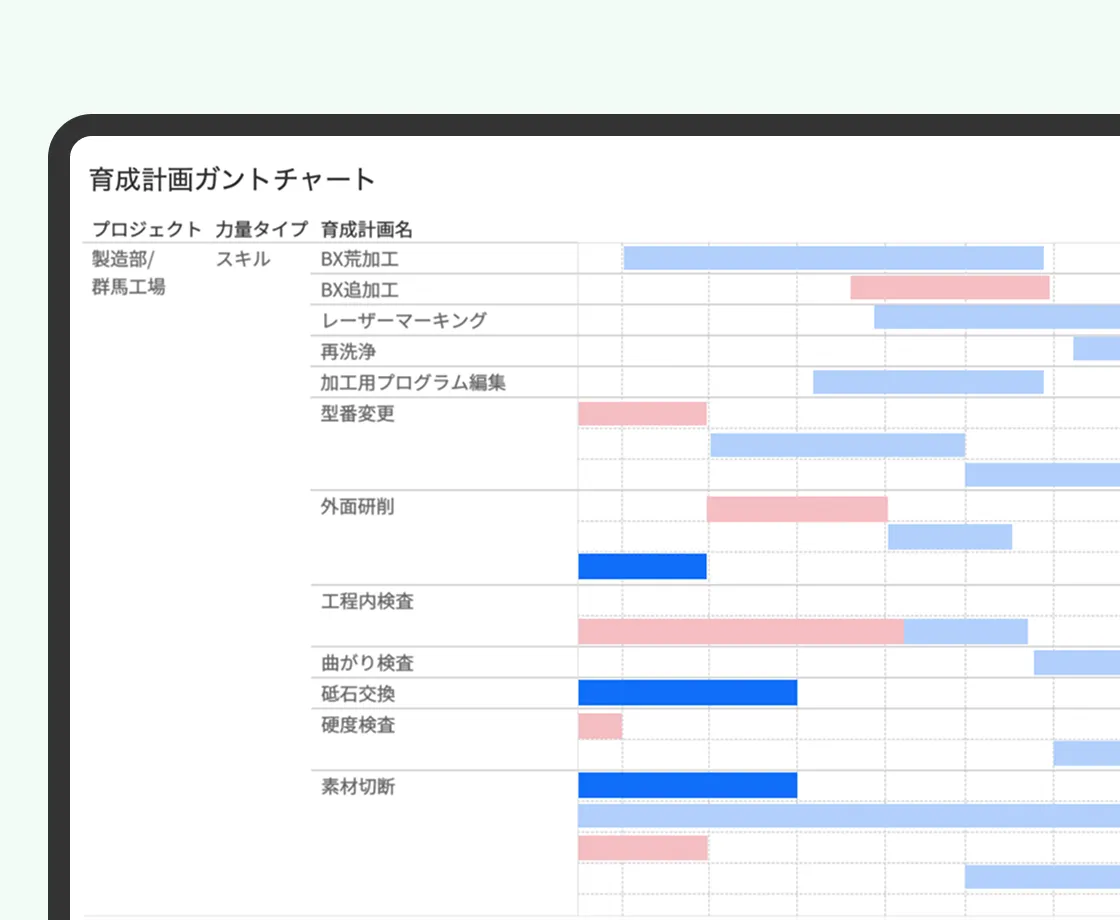Select the レーザーマーキング row label

[x=404, y=320]
